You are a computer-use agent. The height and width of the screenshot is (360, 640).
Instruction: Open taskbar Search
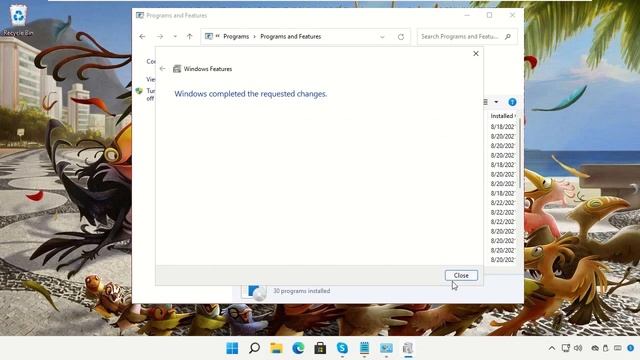click(254, 348)
